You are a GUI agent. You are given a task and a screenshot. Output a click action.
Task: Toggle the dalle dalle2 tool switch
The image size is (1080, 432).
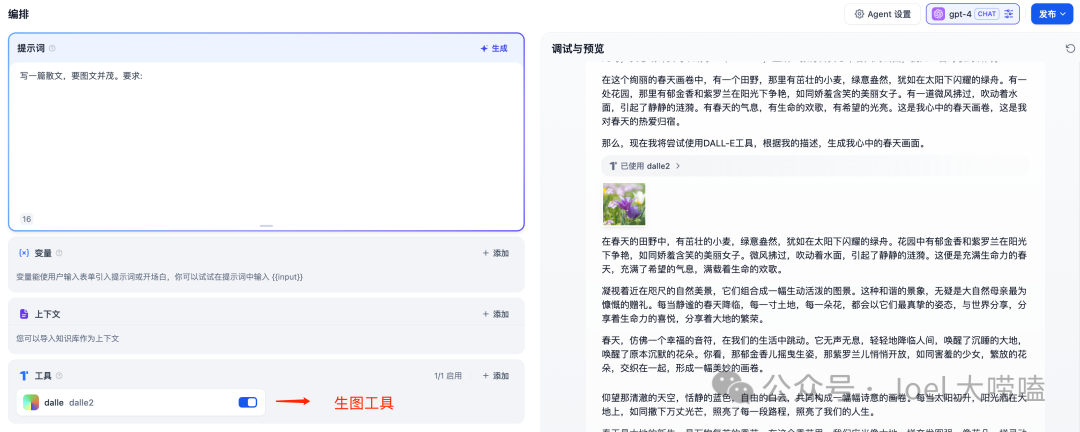(x=247, y=402)
